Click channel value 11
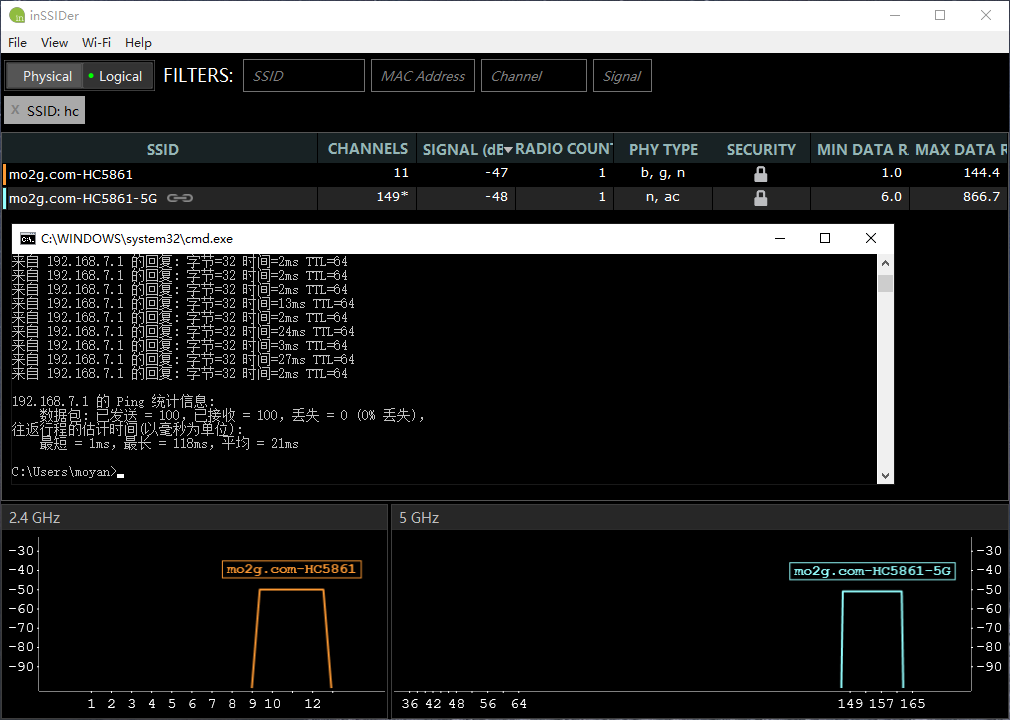Image resolution: width=1010 pixels, height=720 pixels. point(401,173)
